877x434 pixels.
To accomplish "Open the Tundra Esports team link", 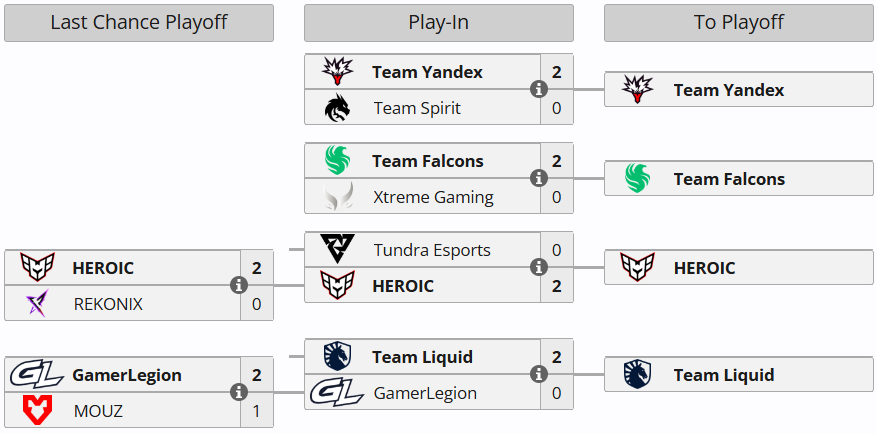I will (x=432, y=250).
